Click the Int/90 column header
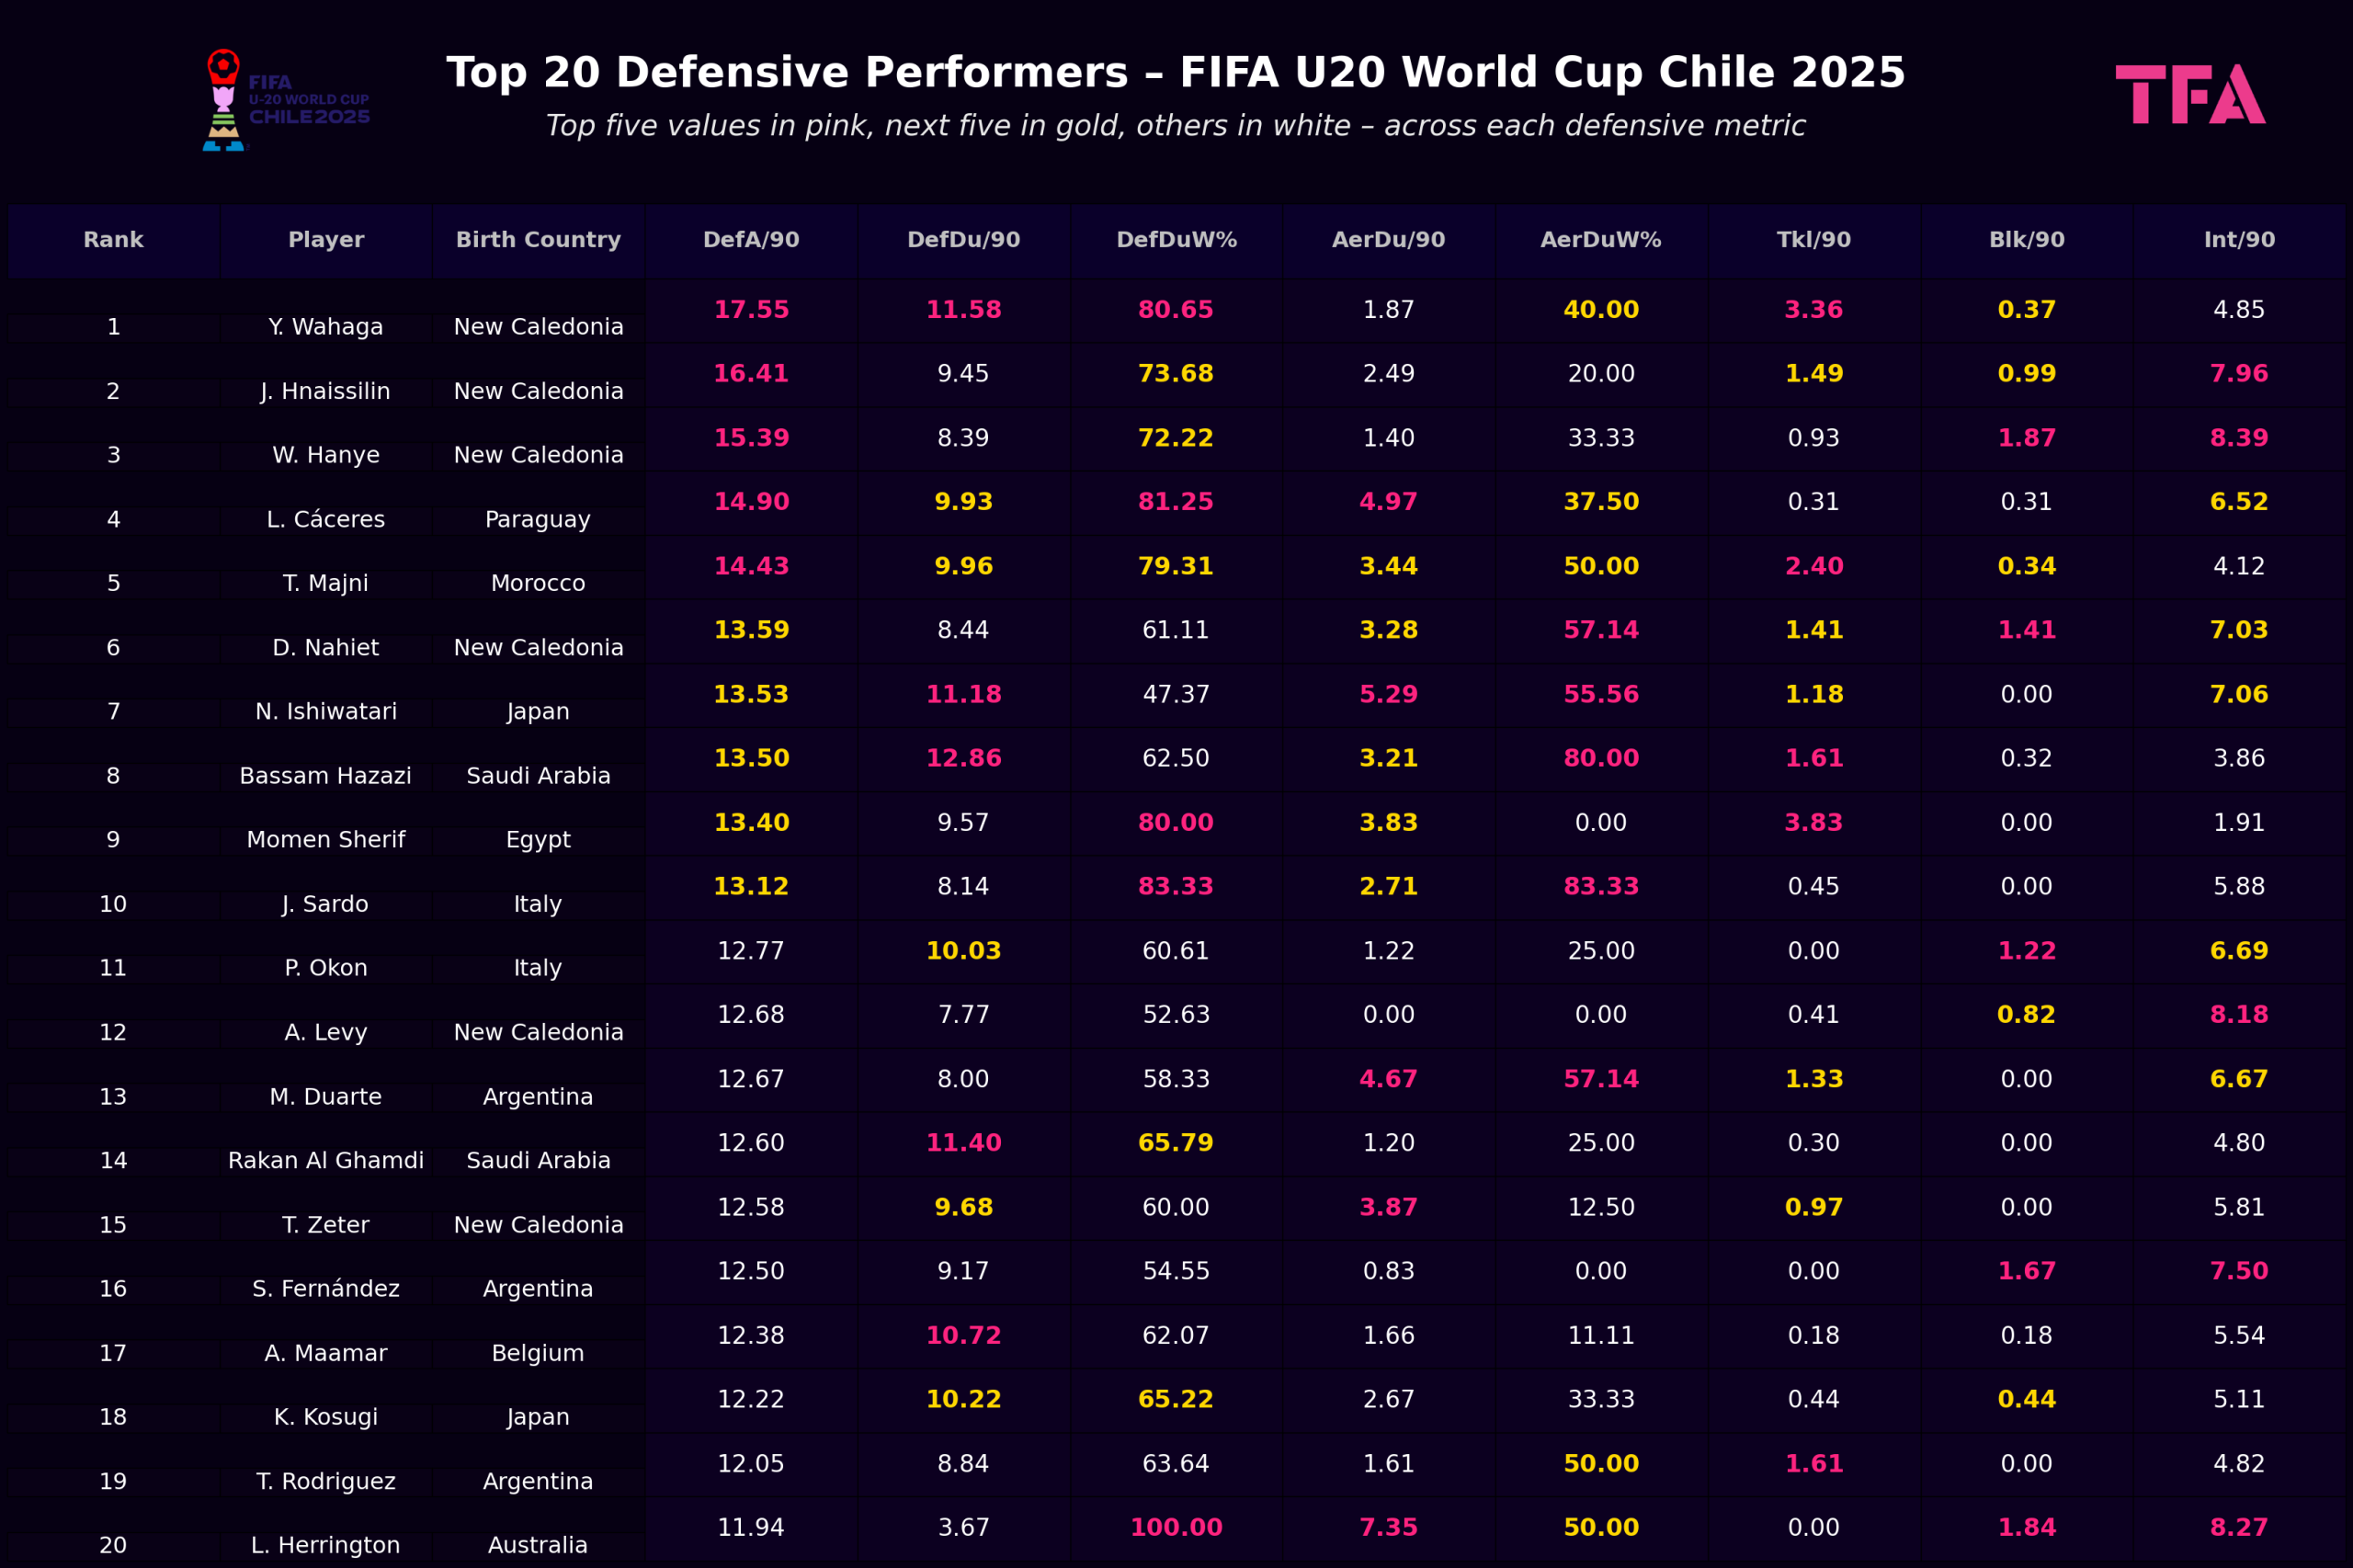The image size is (2353, 1568). [2239, 240]
